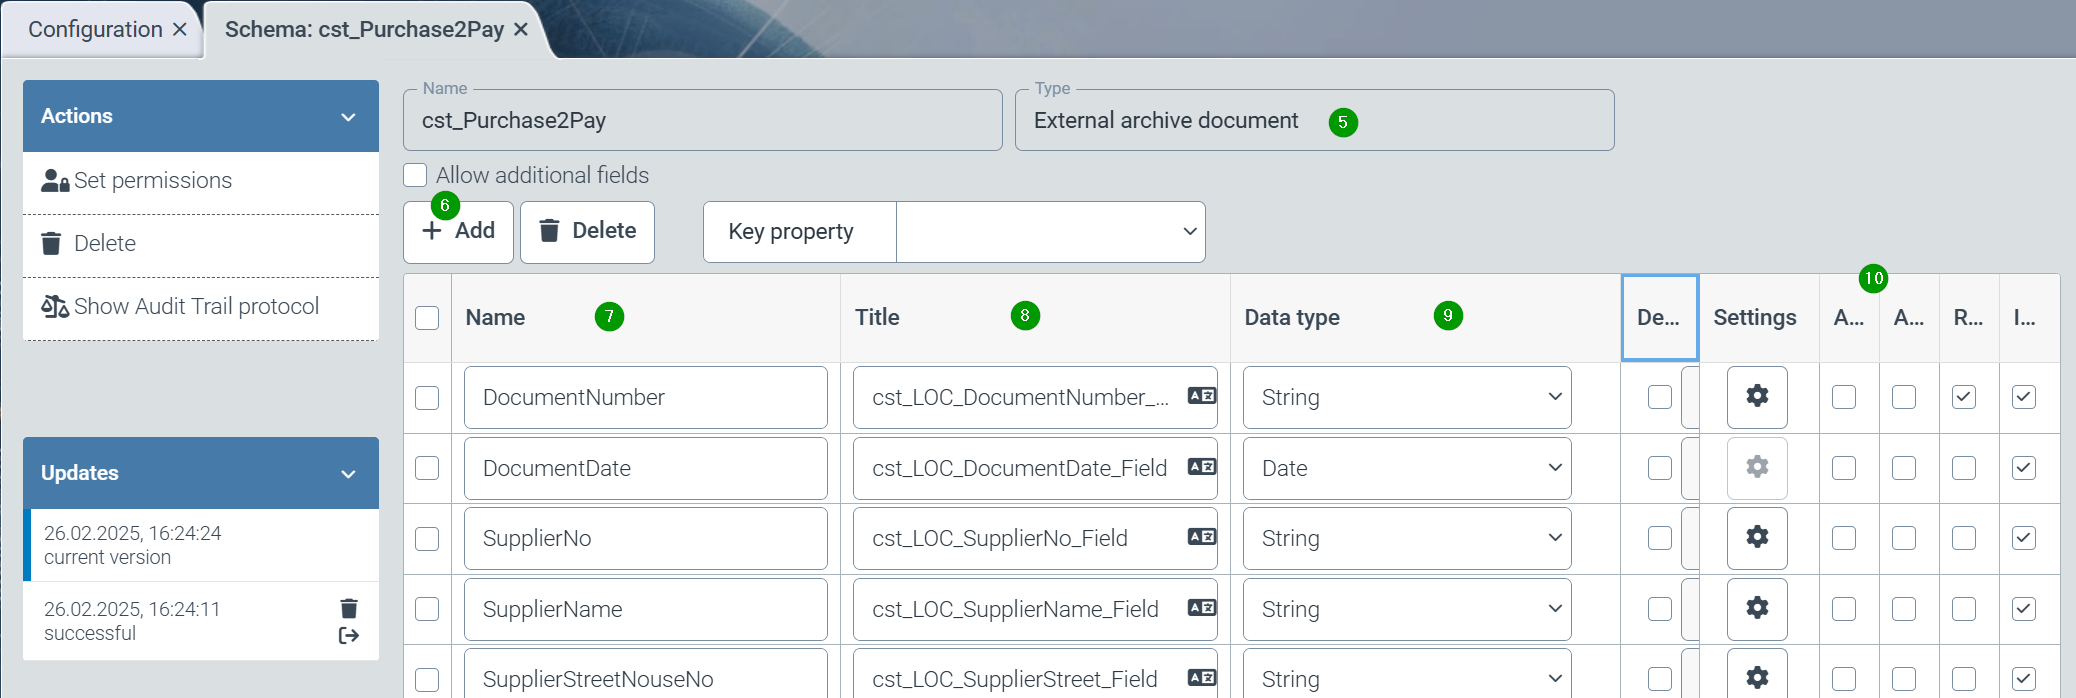Click the Add button
This screenshot has width=2076, height=698.
(459, 232)
